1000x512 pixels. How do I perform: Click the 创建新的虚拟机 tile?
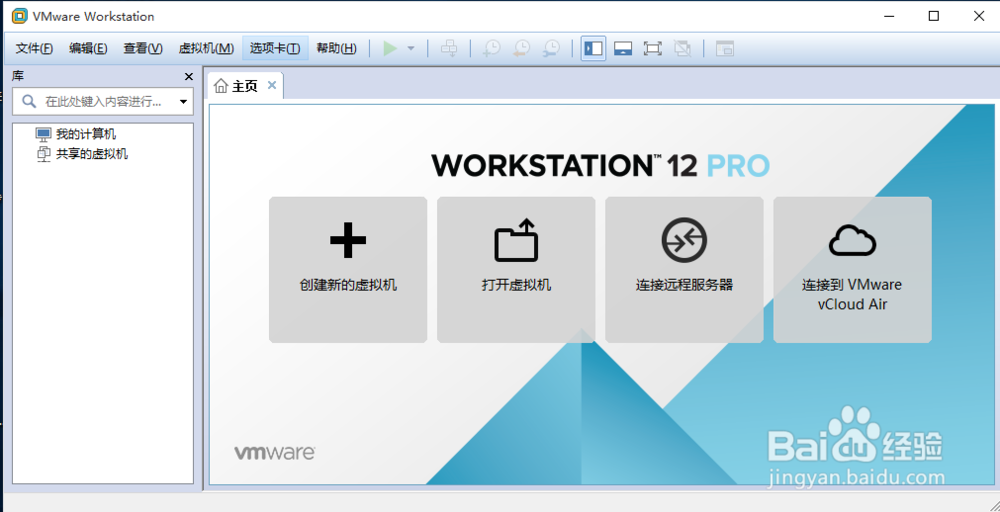pyautogui.click(x=348, y=270)
